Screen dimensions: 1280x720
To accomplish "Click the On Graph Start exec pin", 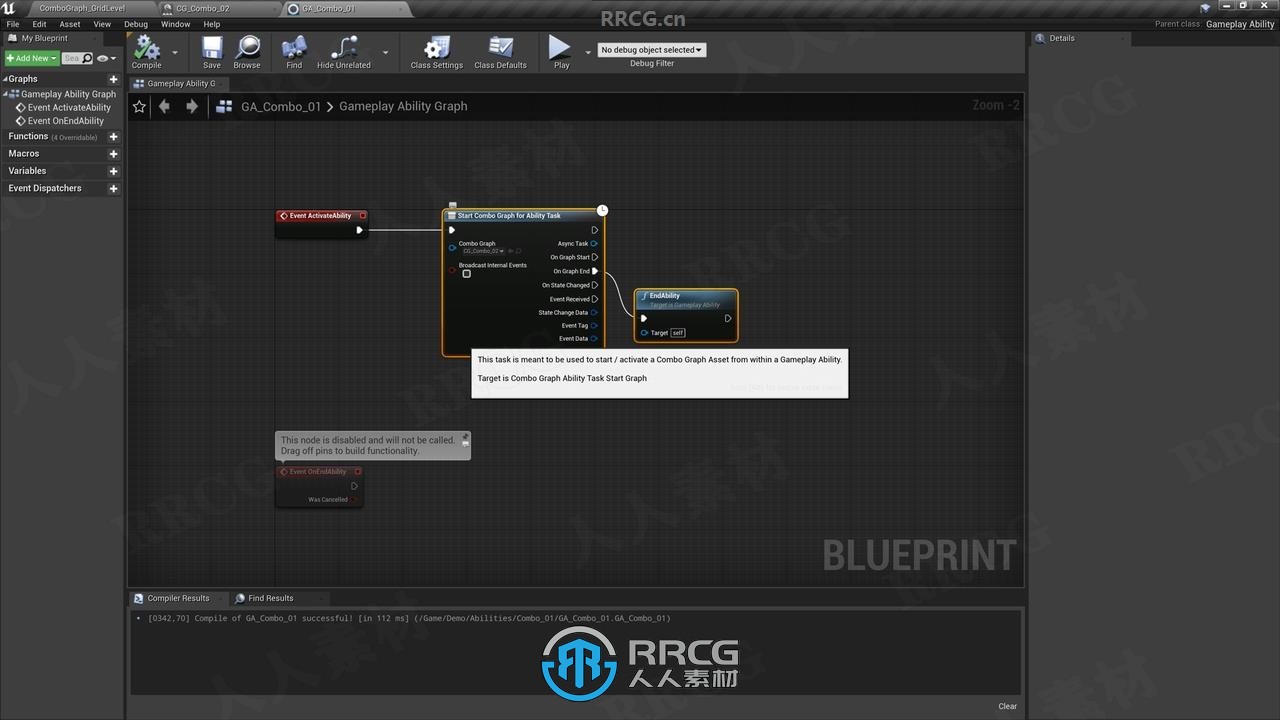I will pos(595,257).
